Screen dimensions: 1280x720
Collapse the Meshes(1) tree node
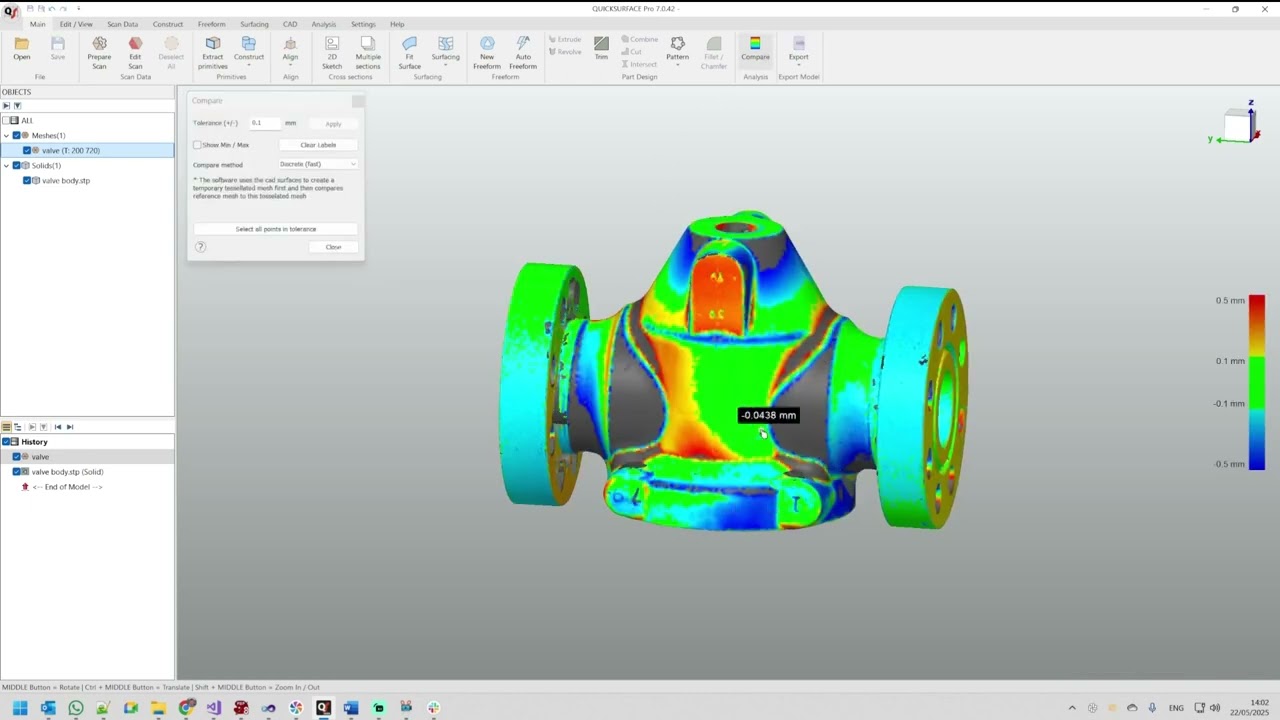[x=6, y=135]
